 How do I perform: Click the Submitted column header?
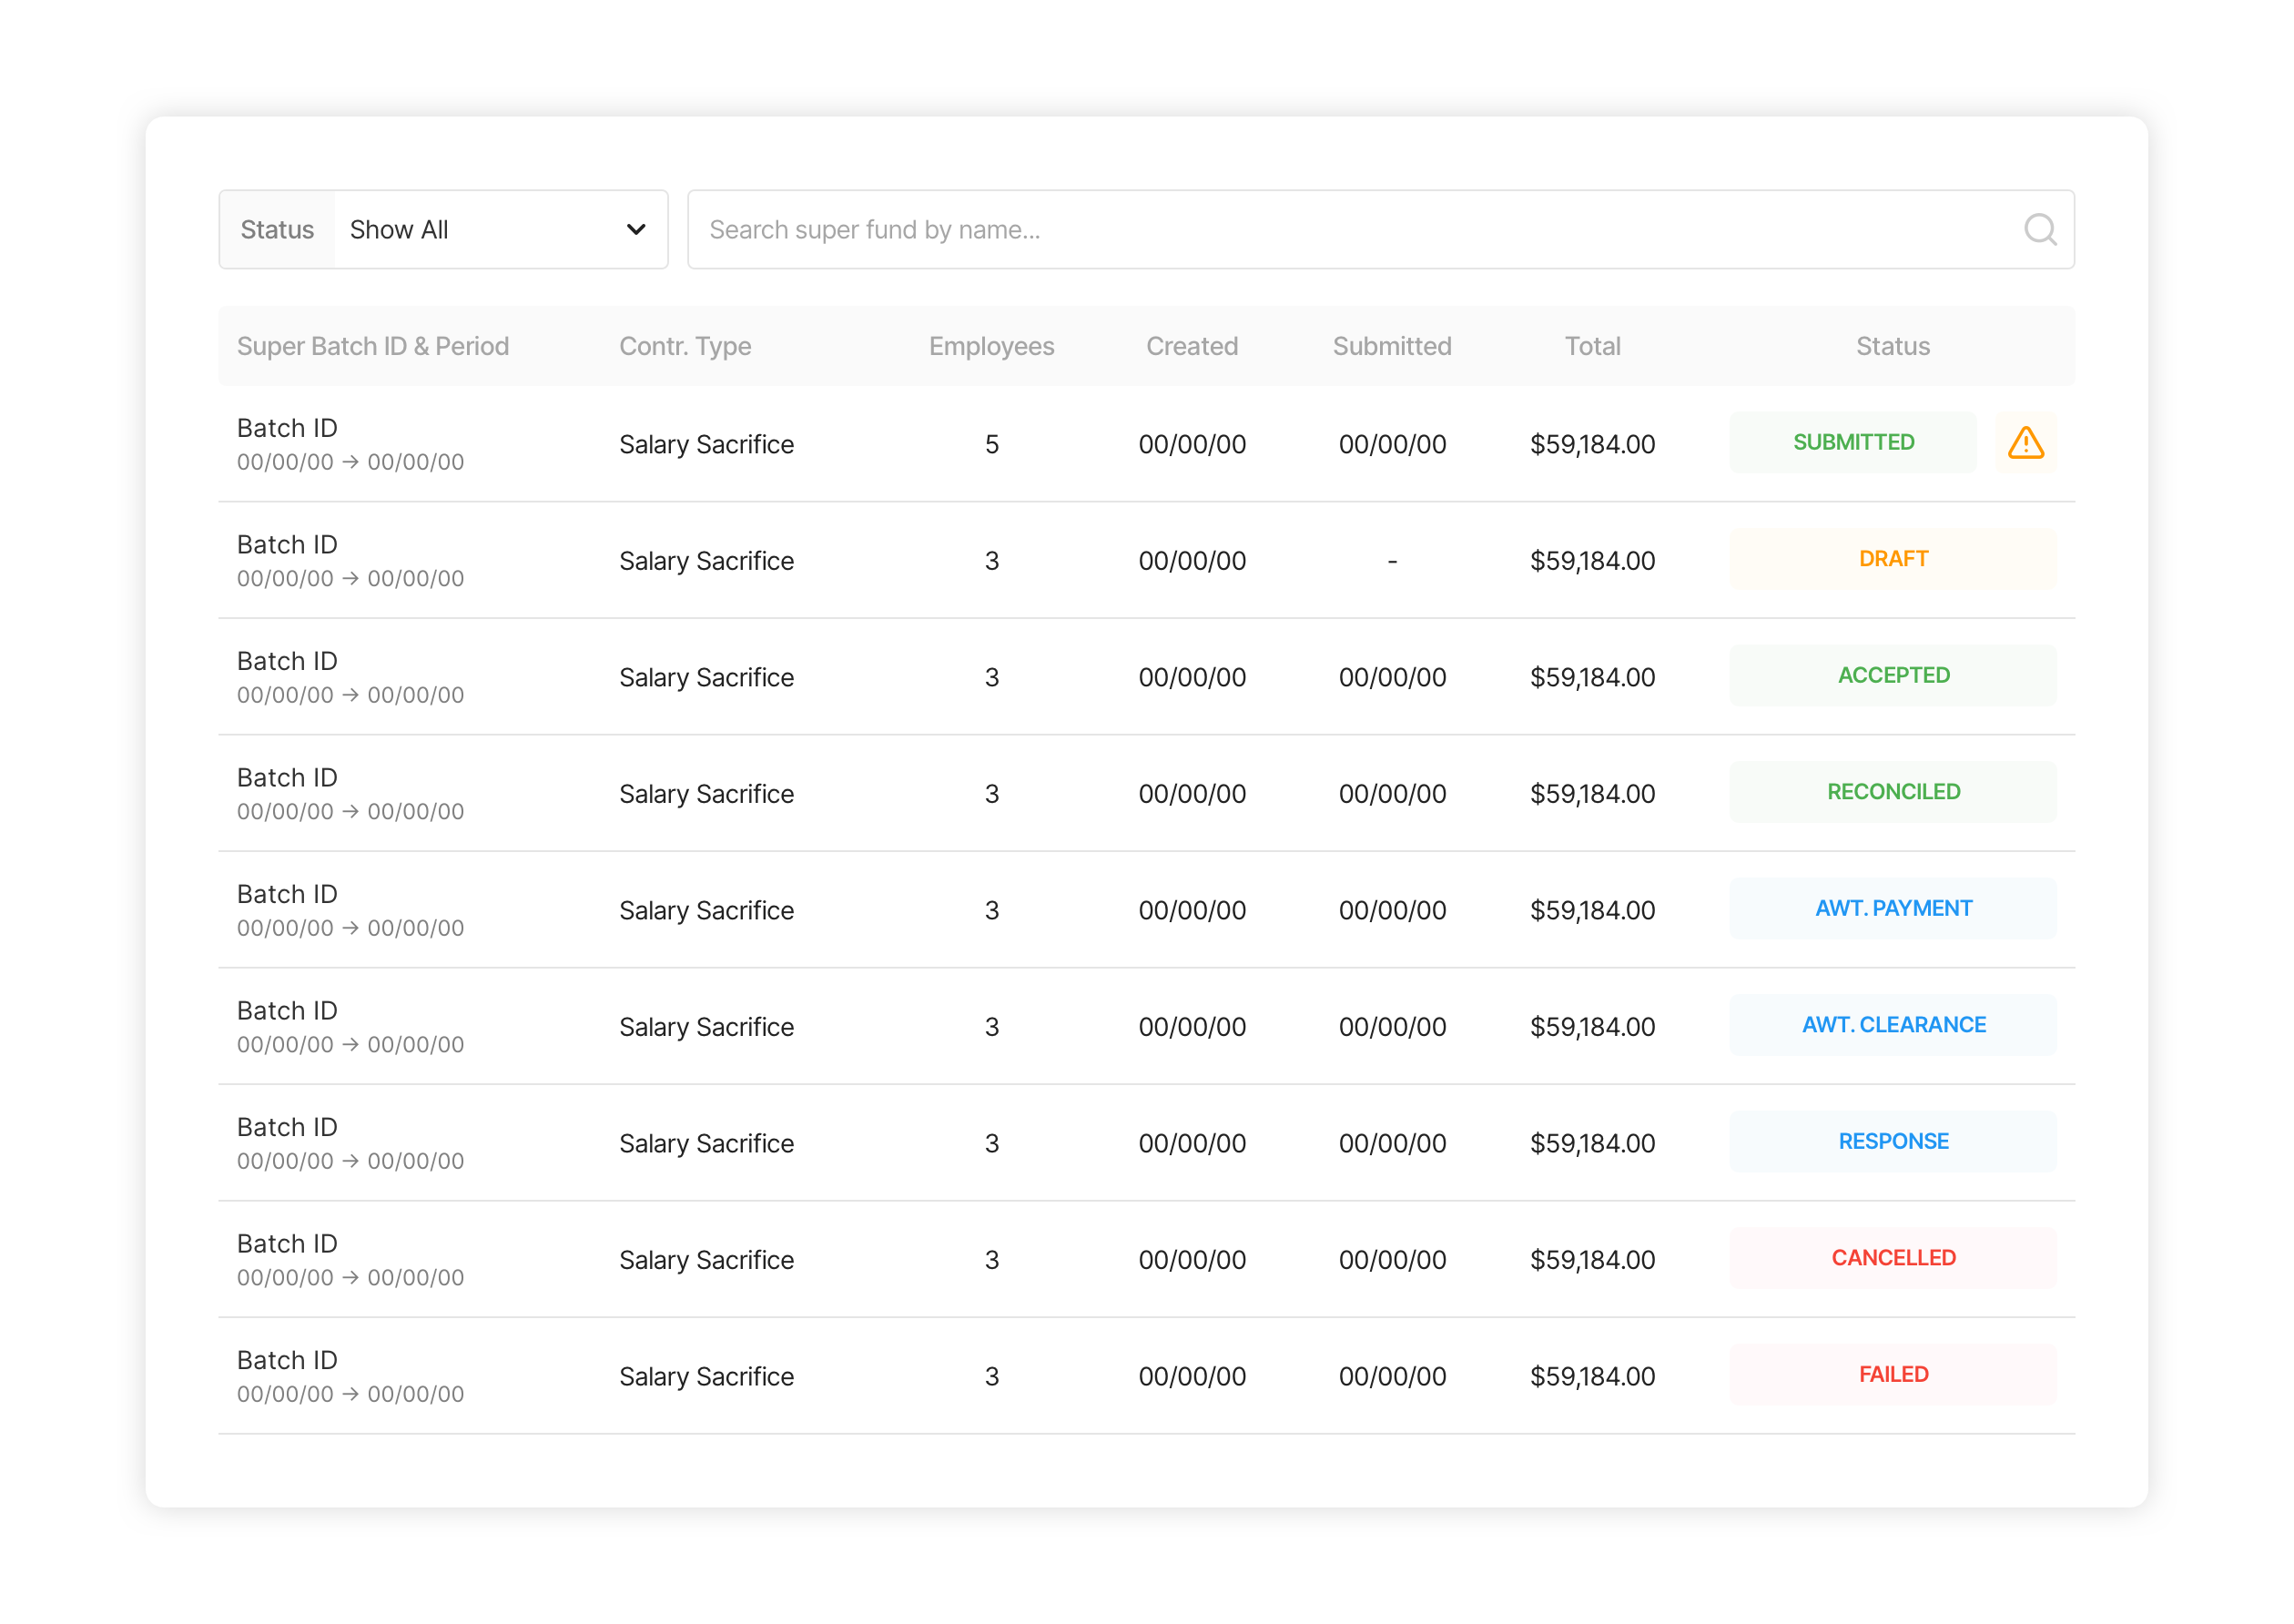1391,346
